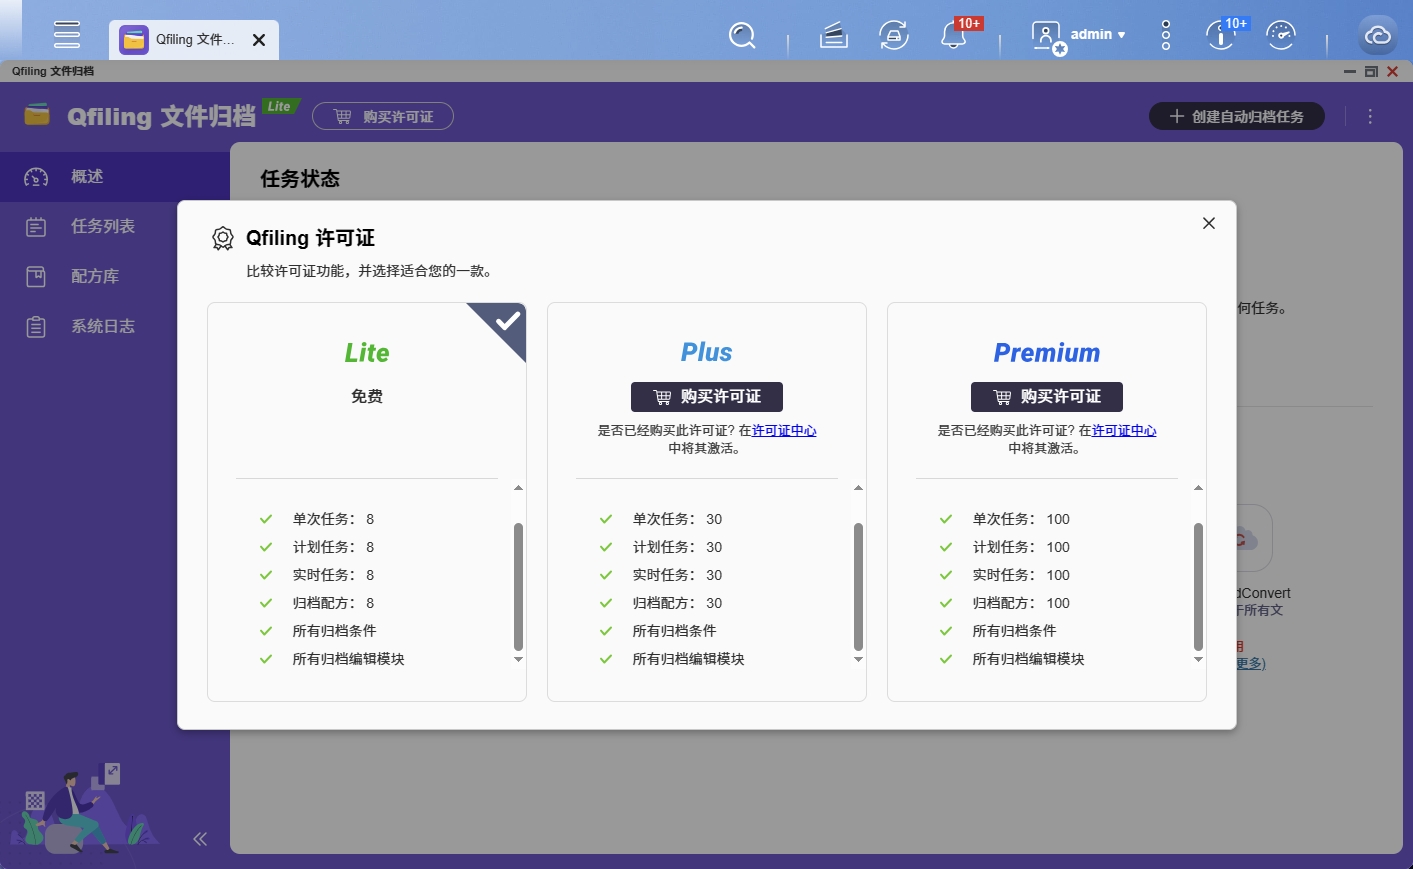Click scroll-down arrow in Plus feature list

[x=858, y=660]
